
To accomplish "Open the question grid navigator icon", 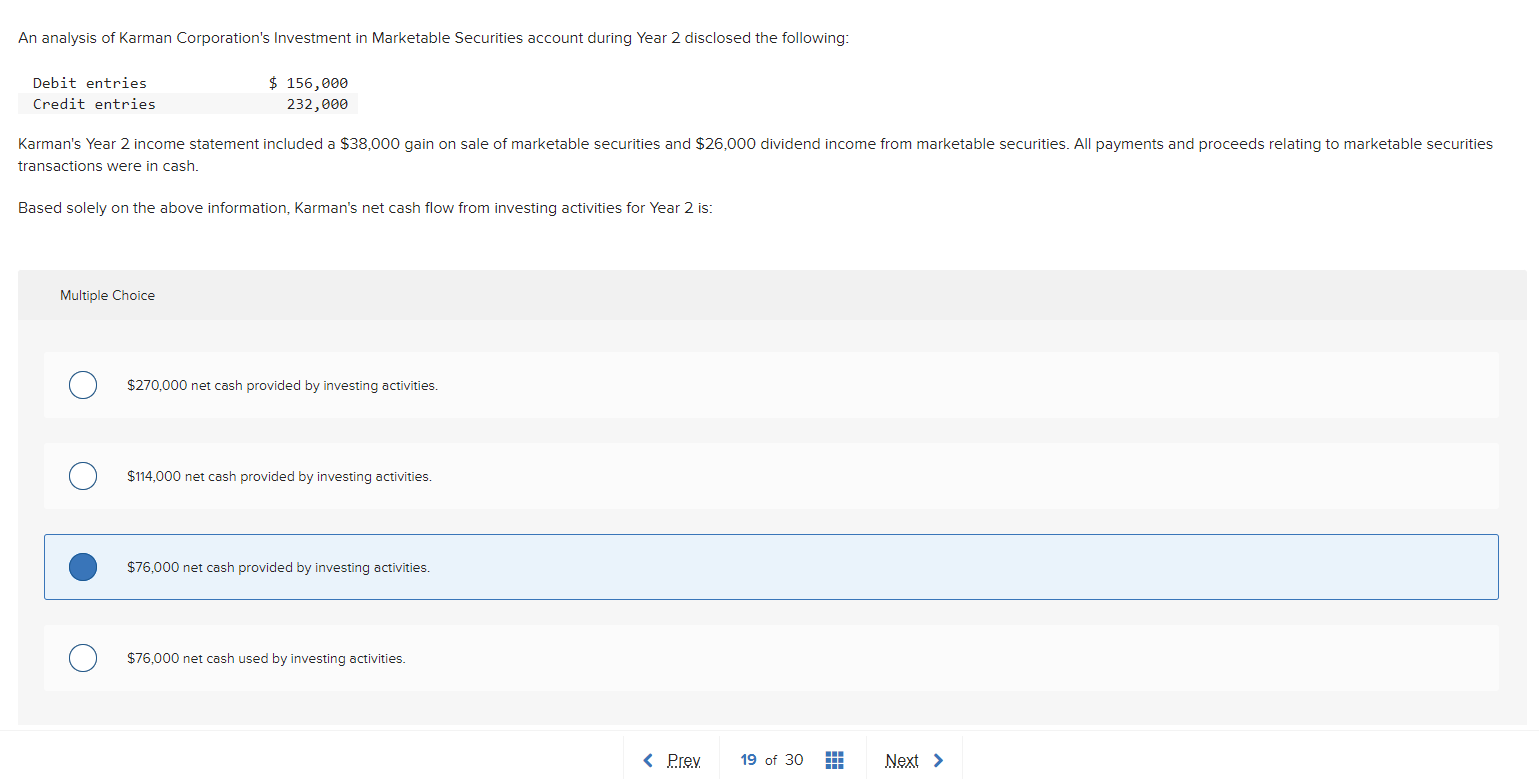I will click(835, 761).
